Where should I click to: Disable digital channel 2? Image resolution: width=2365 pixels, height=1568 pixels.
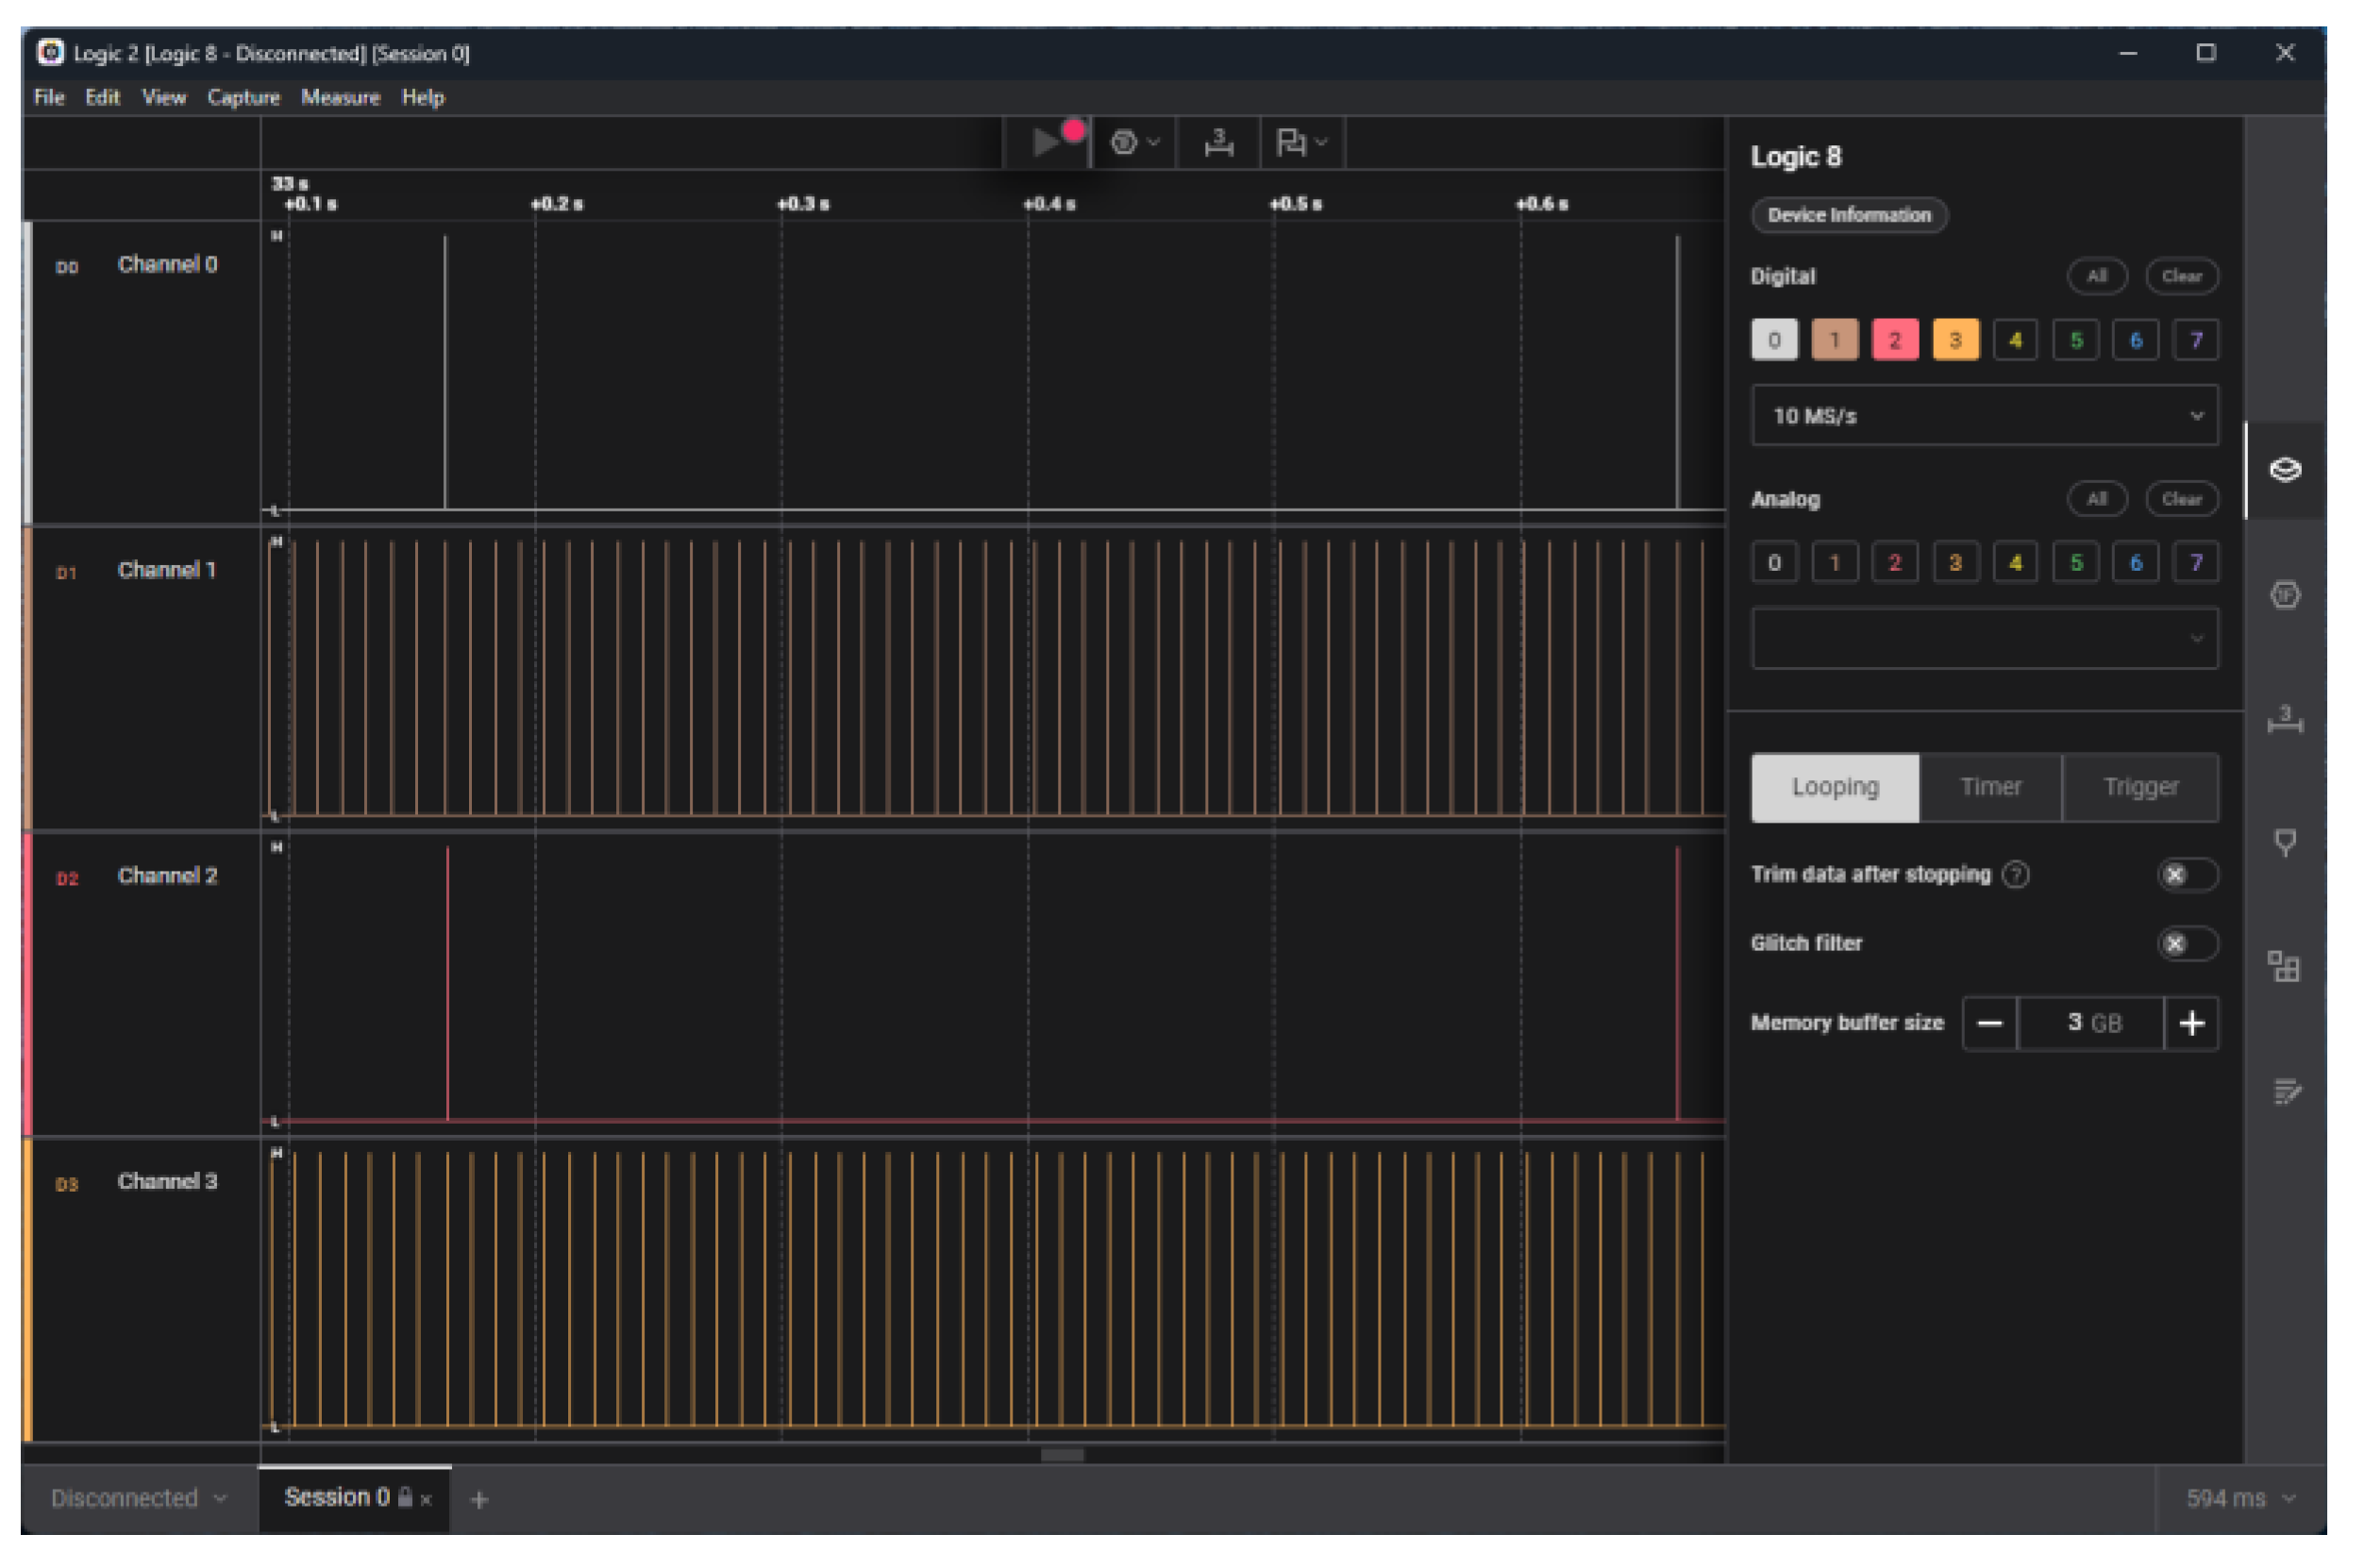click(x=1894, y=340)
